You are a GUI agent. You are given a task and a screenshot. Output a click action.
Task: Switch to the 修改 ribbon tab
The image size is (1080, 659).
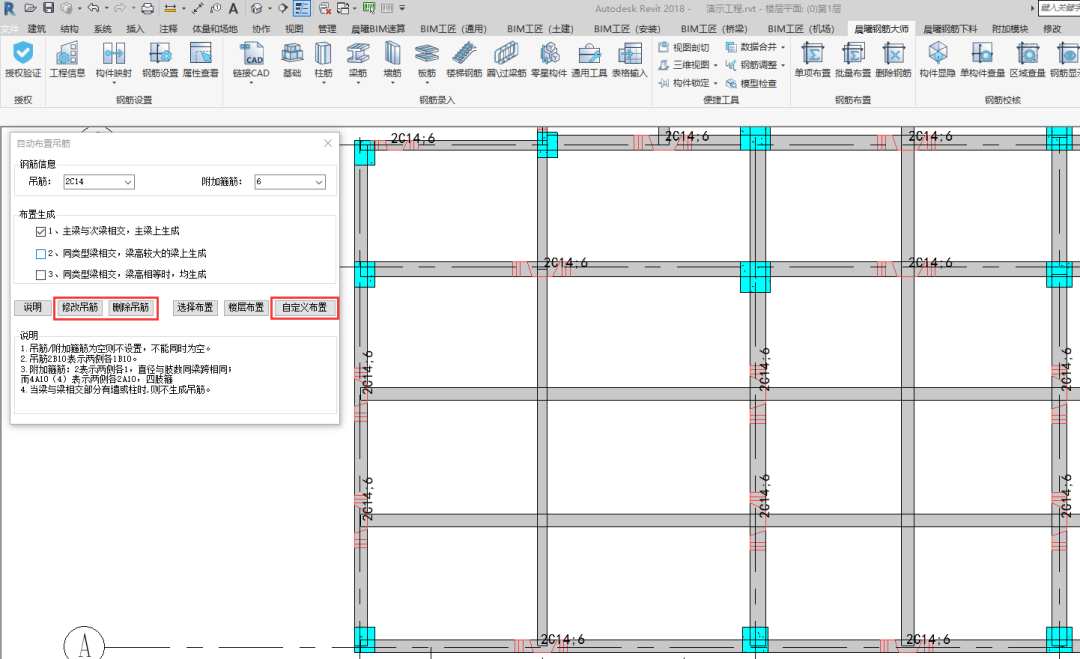(x=1052, y=29)
